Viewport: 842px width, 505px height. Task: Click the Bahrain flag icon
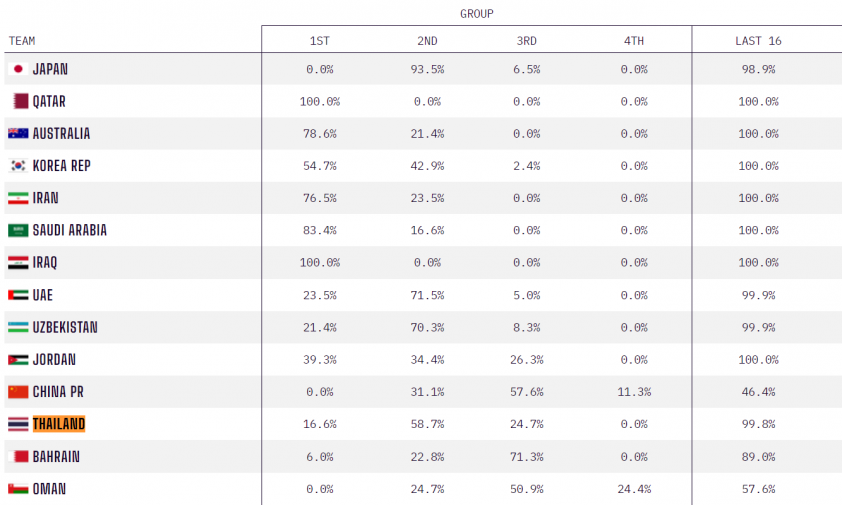click(x=18, y=457)
